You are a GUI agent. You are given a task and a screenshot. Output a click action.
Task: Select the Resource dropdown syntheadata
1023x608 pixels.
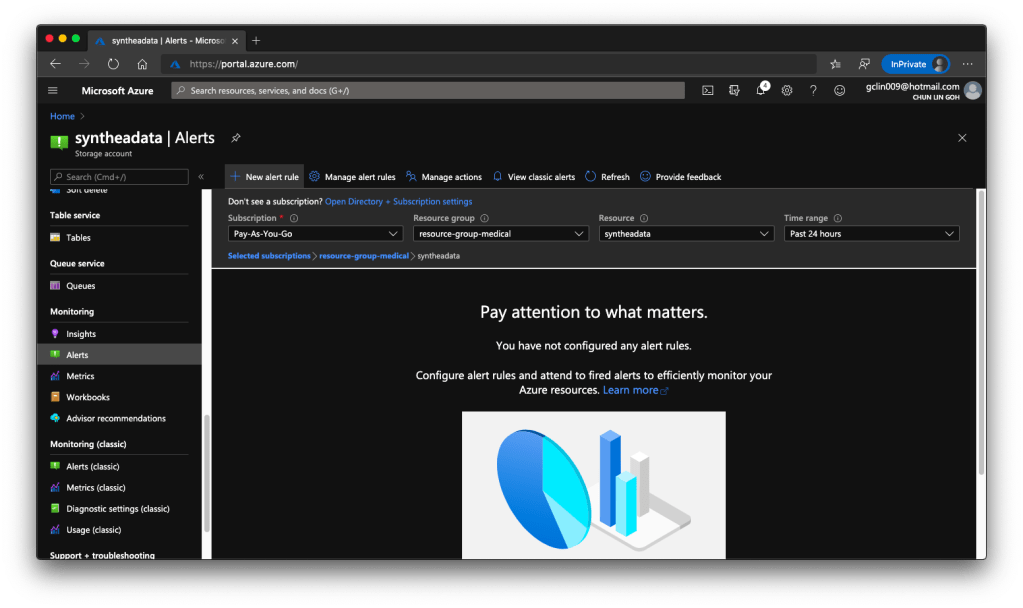tap(686, 234)
